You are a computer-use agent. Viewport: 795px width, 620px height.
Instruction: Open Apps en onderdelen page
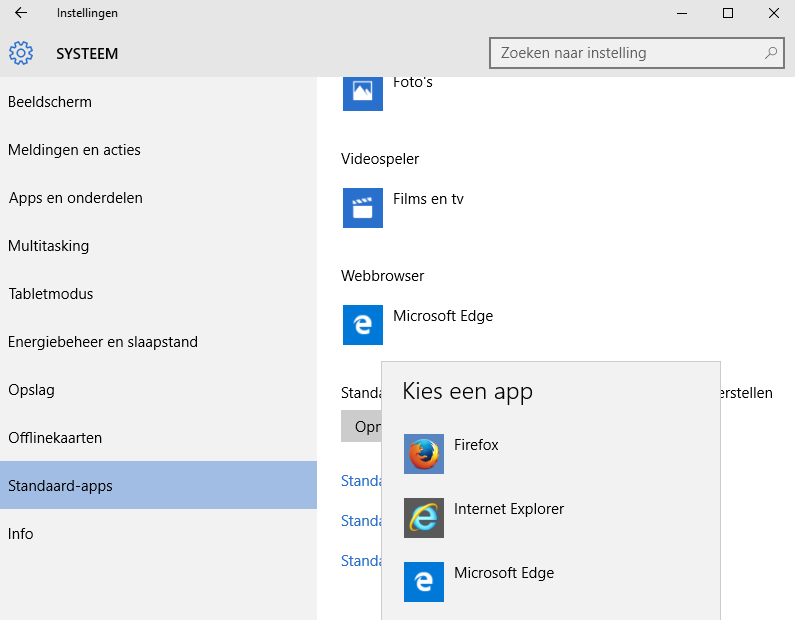76,198
